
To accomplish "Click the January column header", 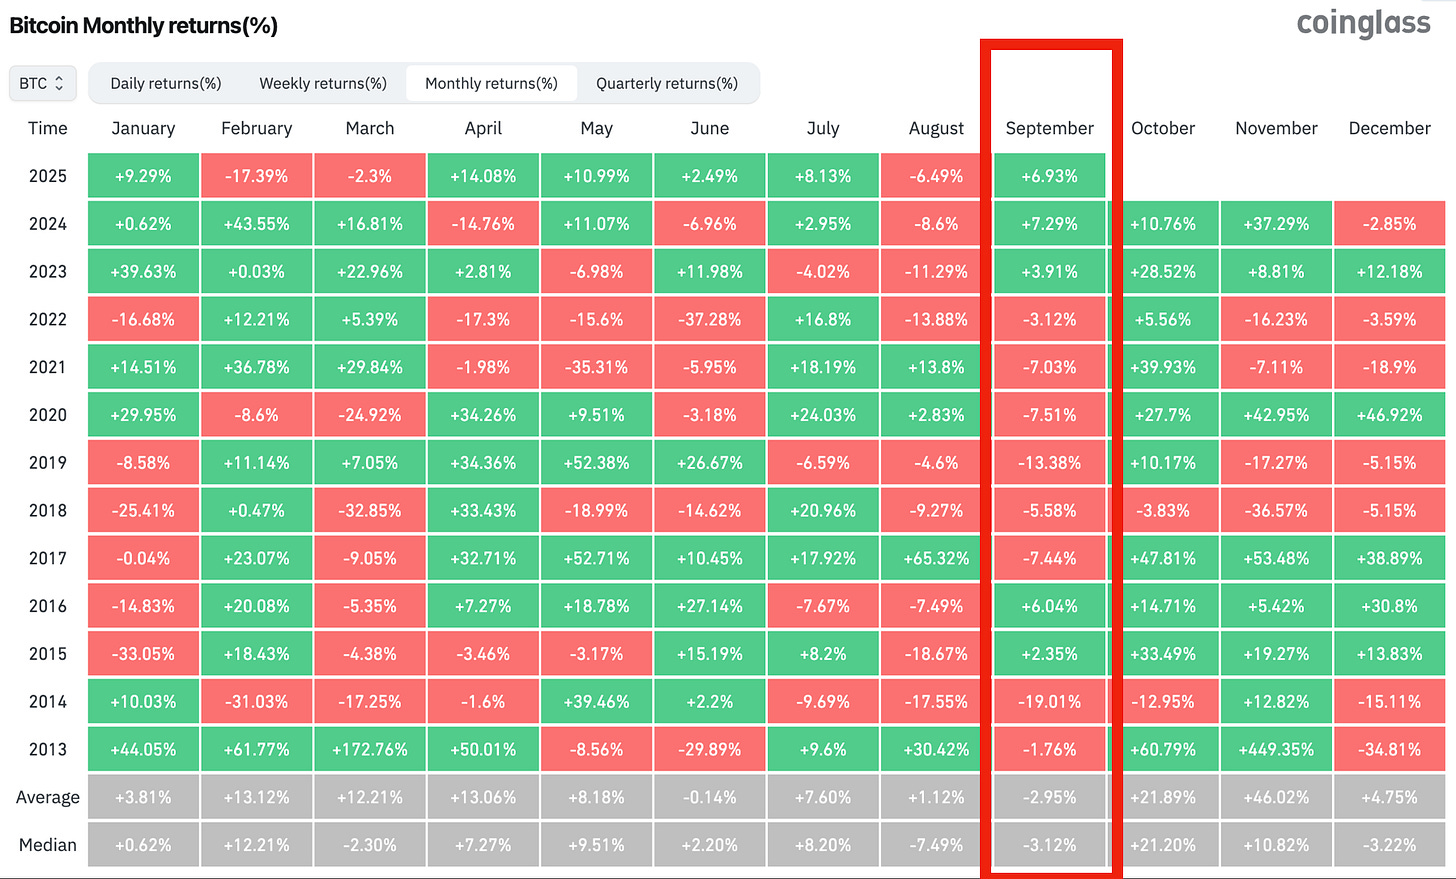I will (x=143, y=128).
